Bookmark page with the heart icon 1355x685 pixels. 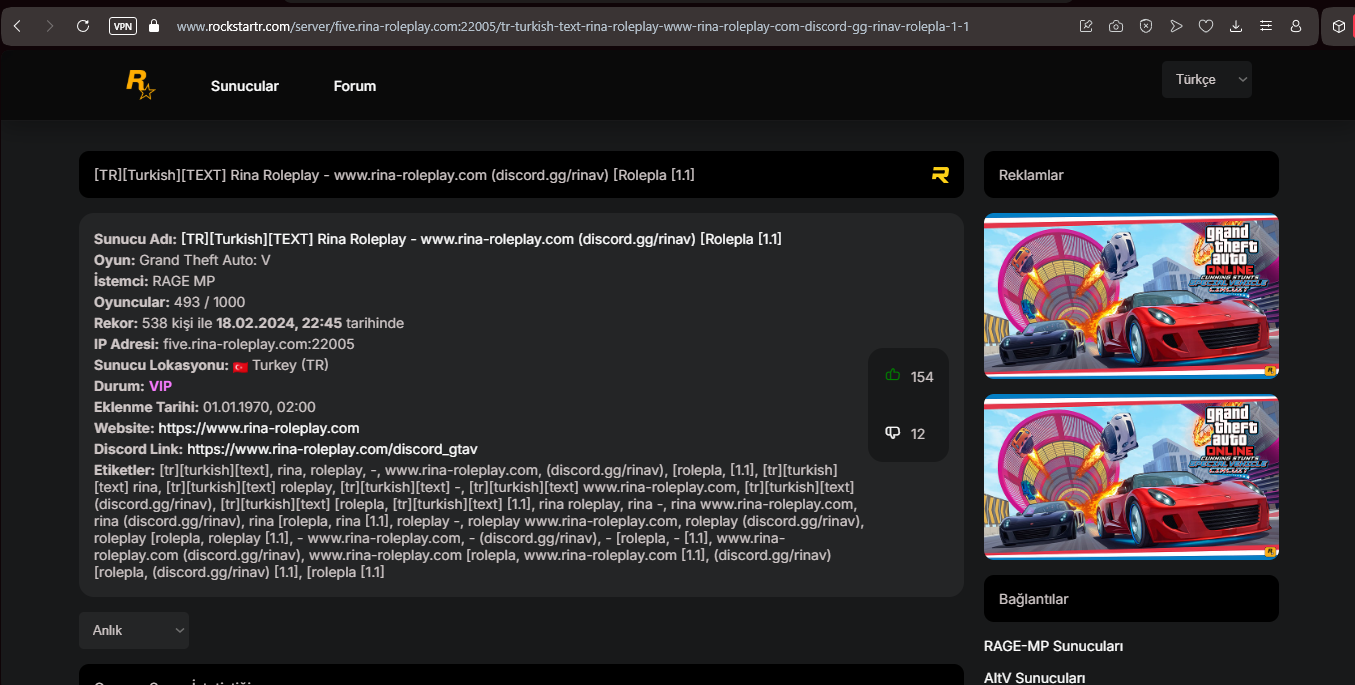(x=1206, y=26)
